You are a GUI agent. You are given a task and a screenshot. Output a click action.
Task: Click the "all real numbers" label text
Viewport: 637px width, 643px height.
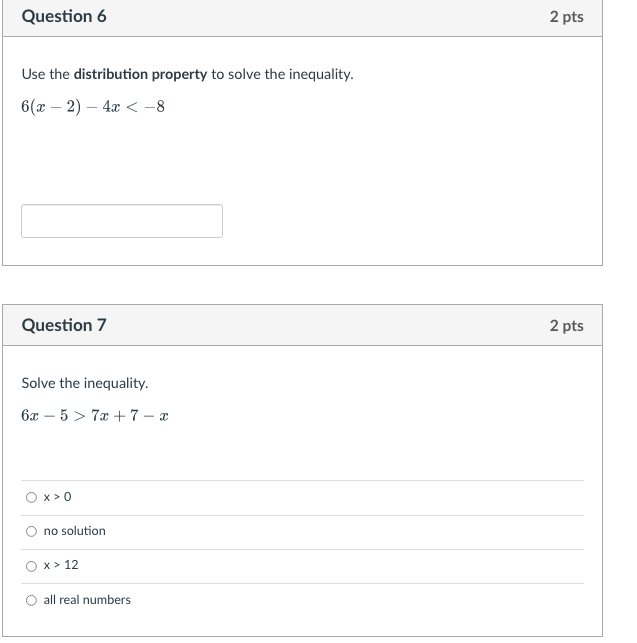point(87,600)
